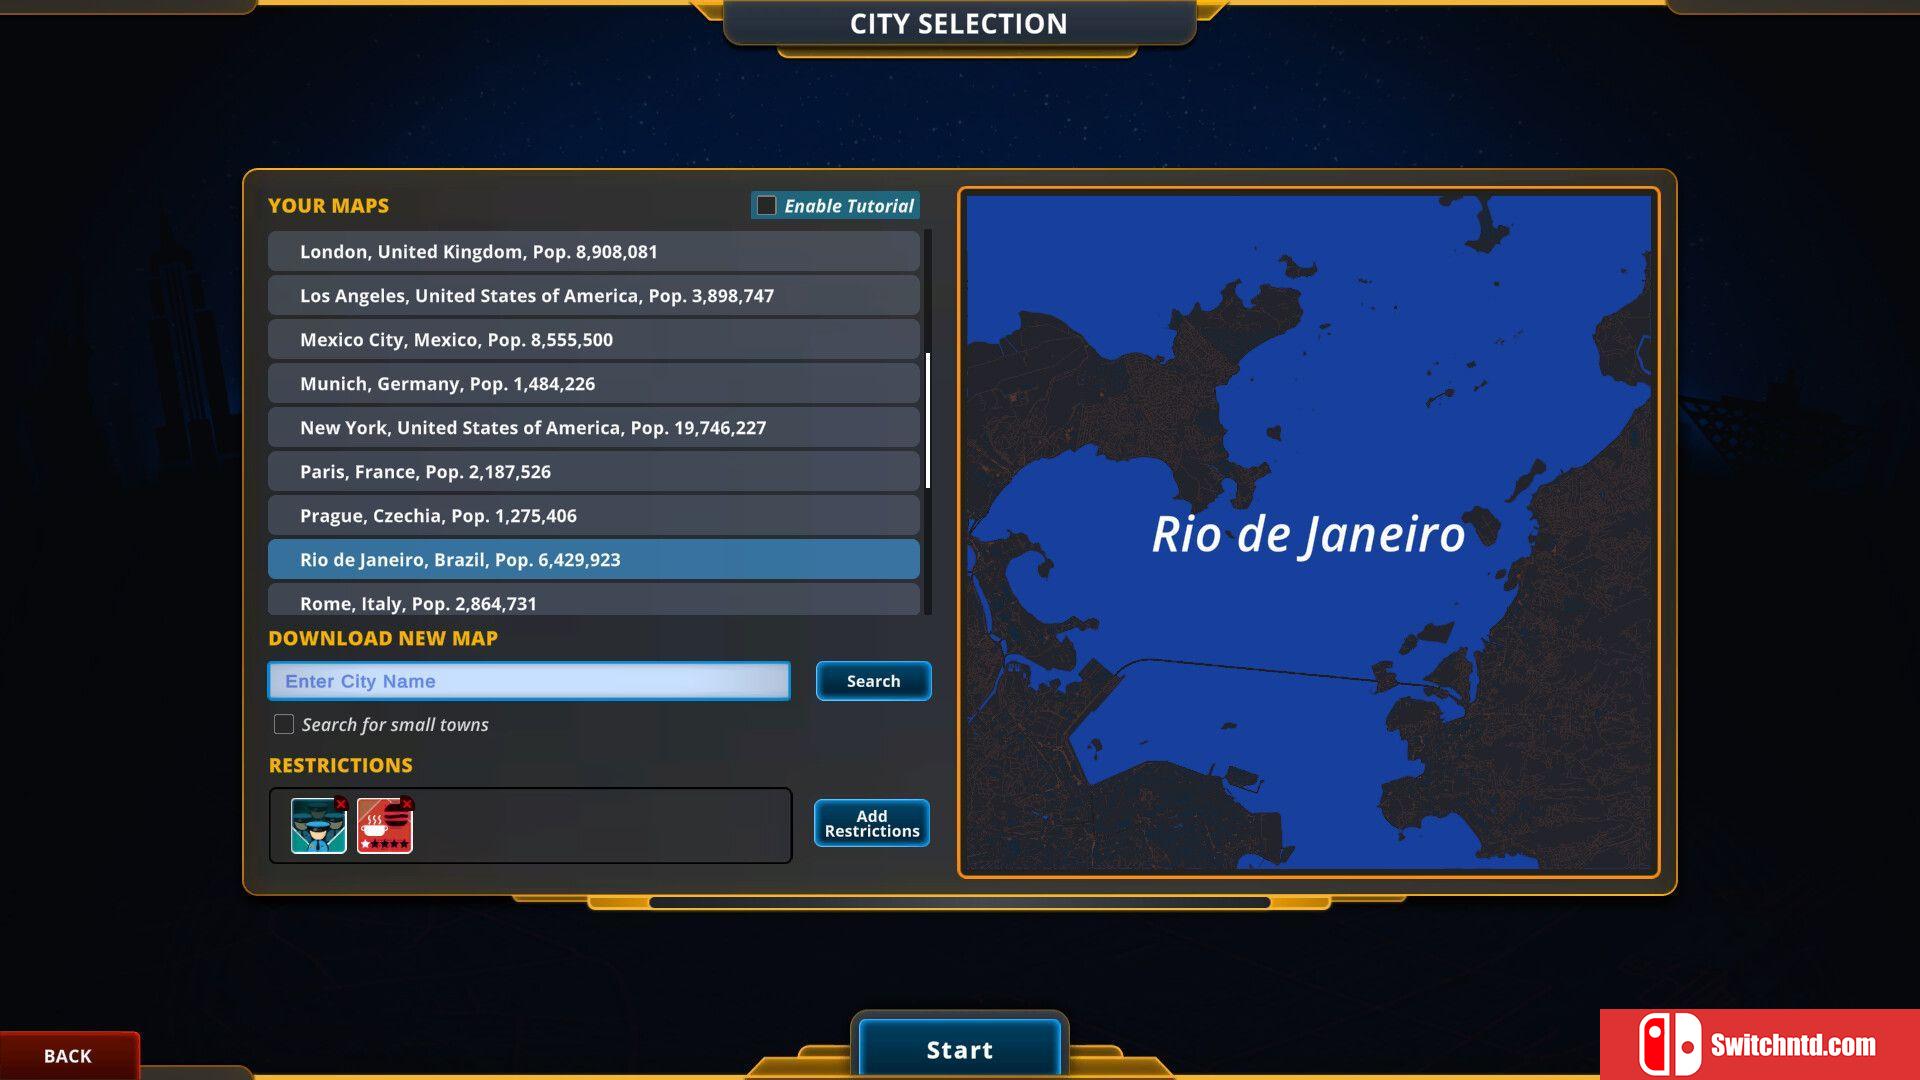Click the RESTRICTIONS section header

pos(340,764)
